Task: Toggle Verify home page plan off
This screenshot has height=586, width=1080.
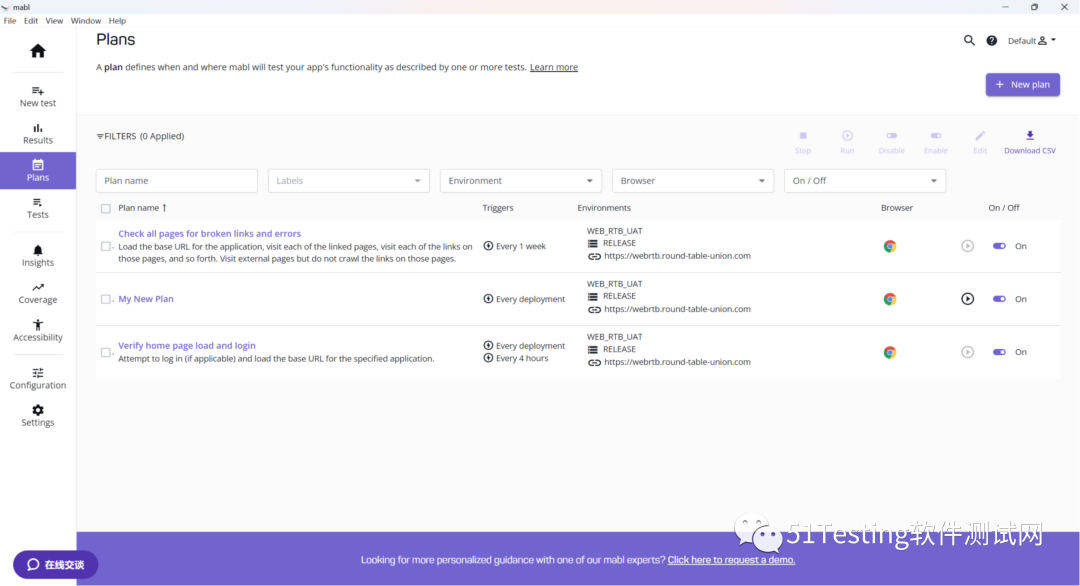Action: tap(999, 352)
